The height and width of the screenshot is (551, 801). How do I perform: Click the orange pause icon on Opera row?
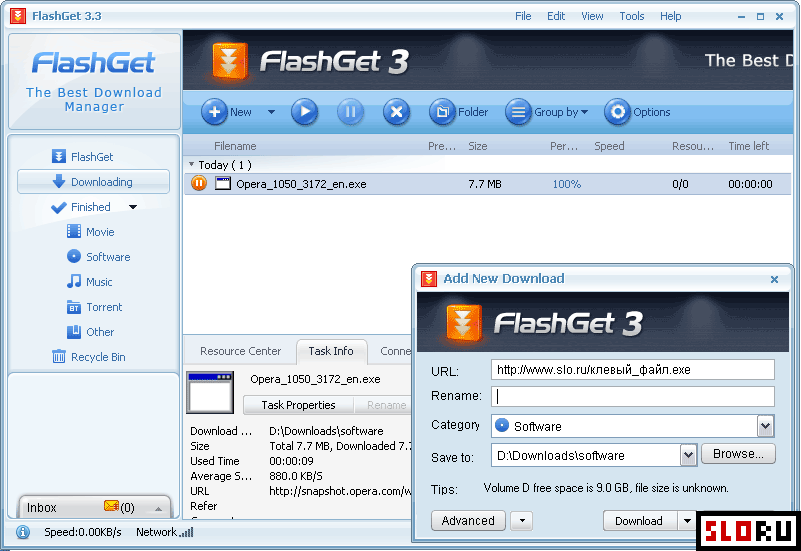(x=199, y=183)
